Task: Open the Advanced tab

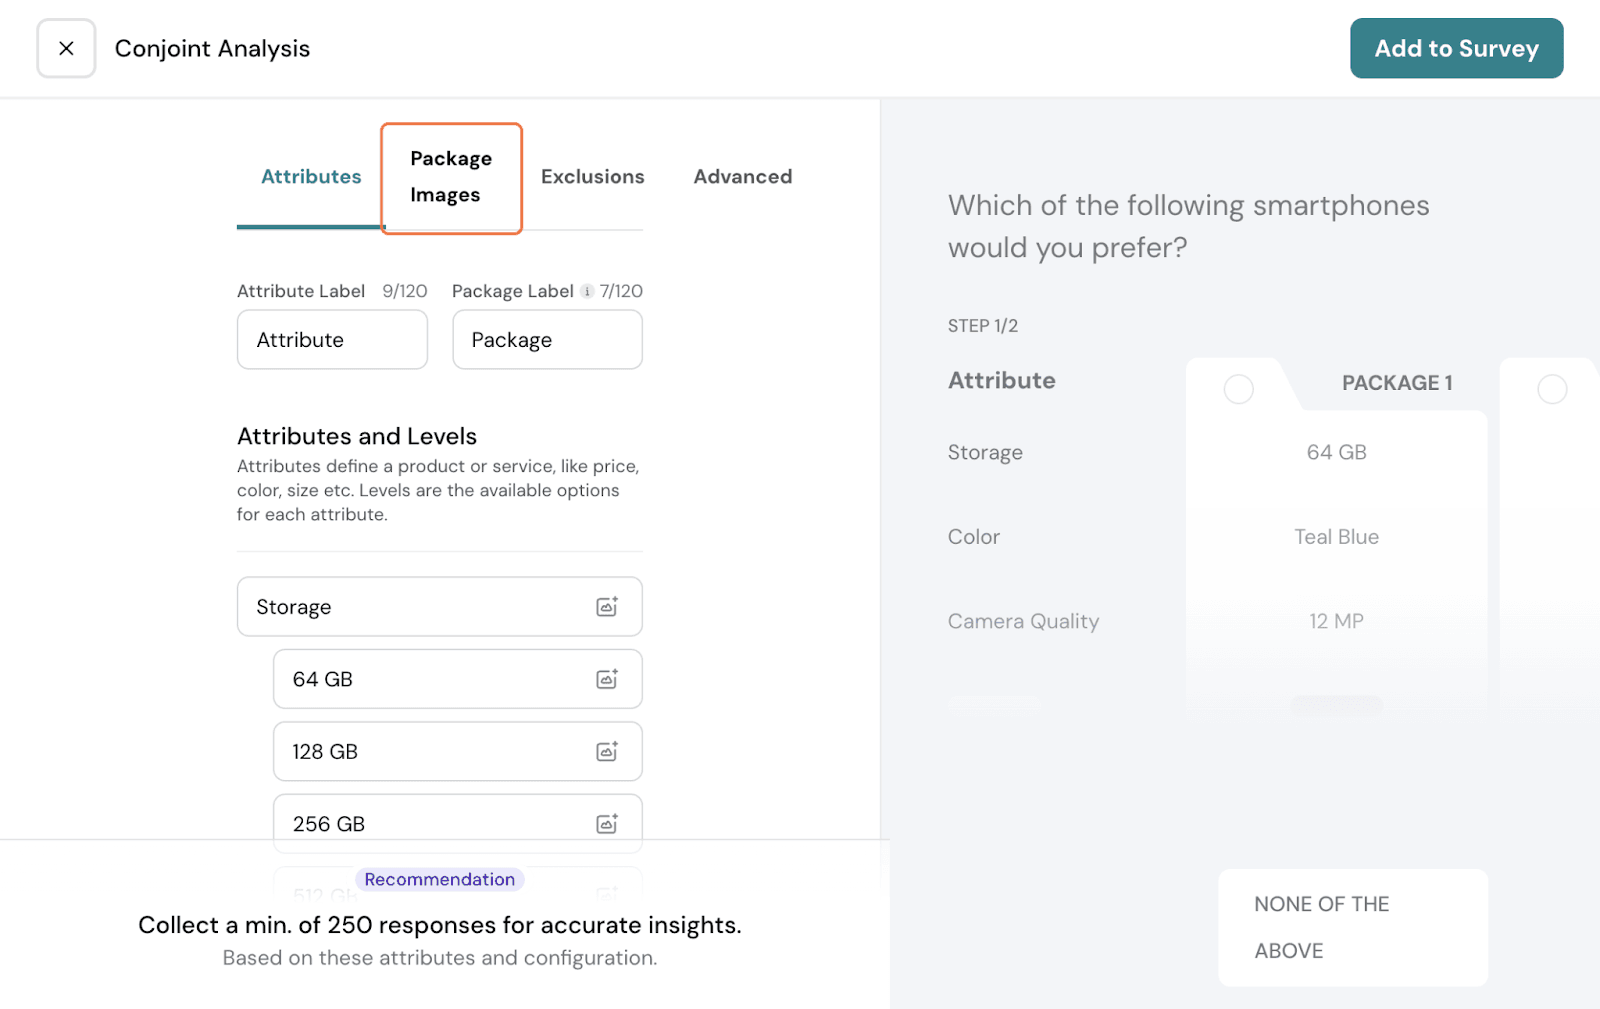Action: tap(742, 177)
